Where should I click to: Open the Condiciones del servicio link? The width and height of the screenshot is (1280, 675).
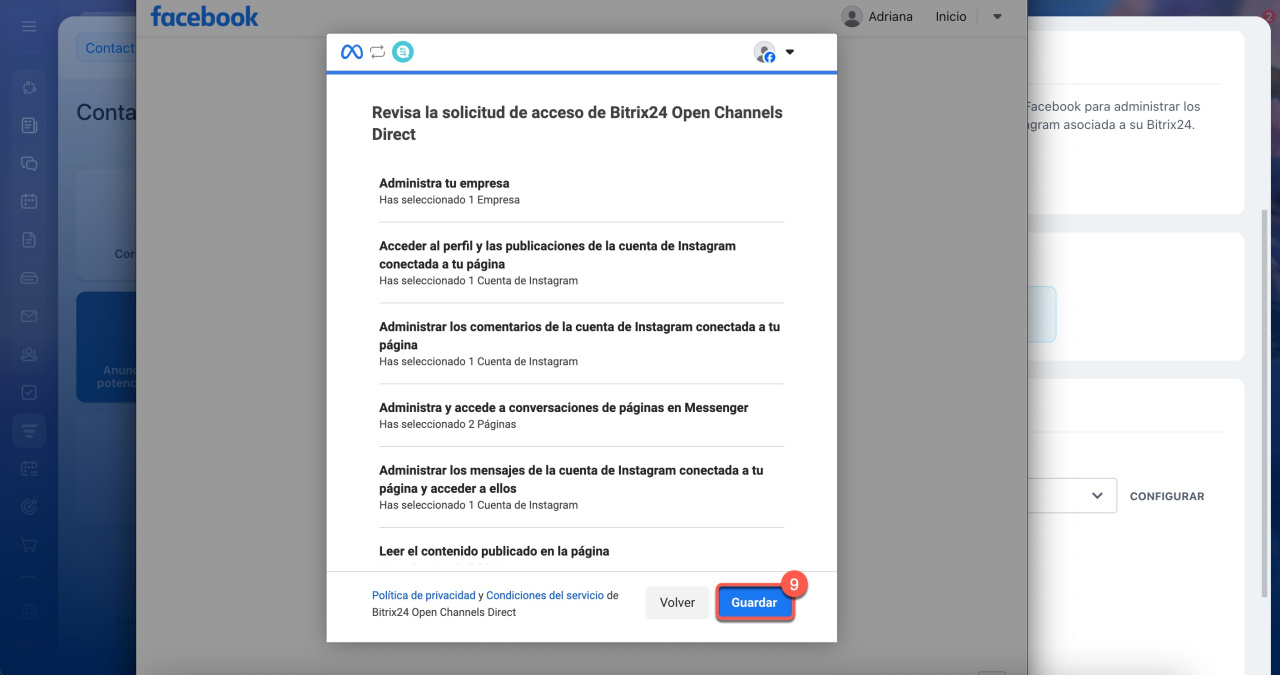click(545, 595)
